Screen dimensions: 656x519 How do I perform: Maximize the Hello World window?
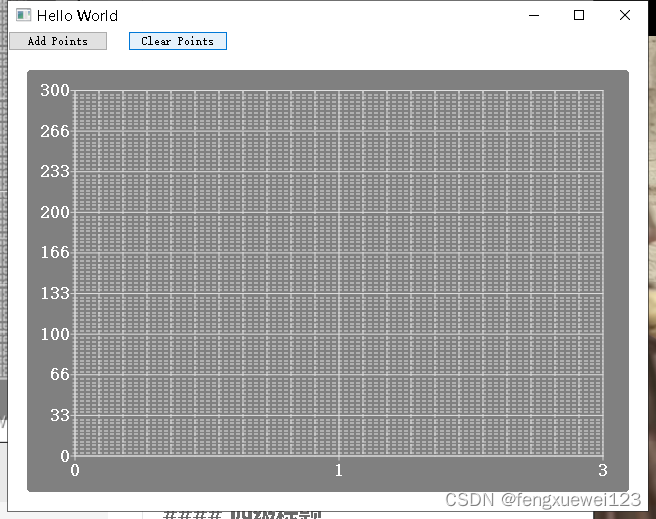(579, 15)
